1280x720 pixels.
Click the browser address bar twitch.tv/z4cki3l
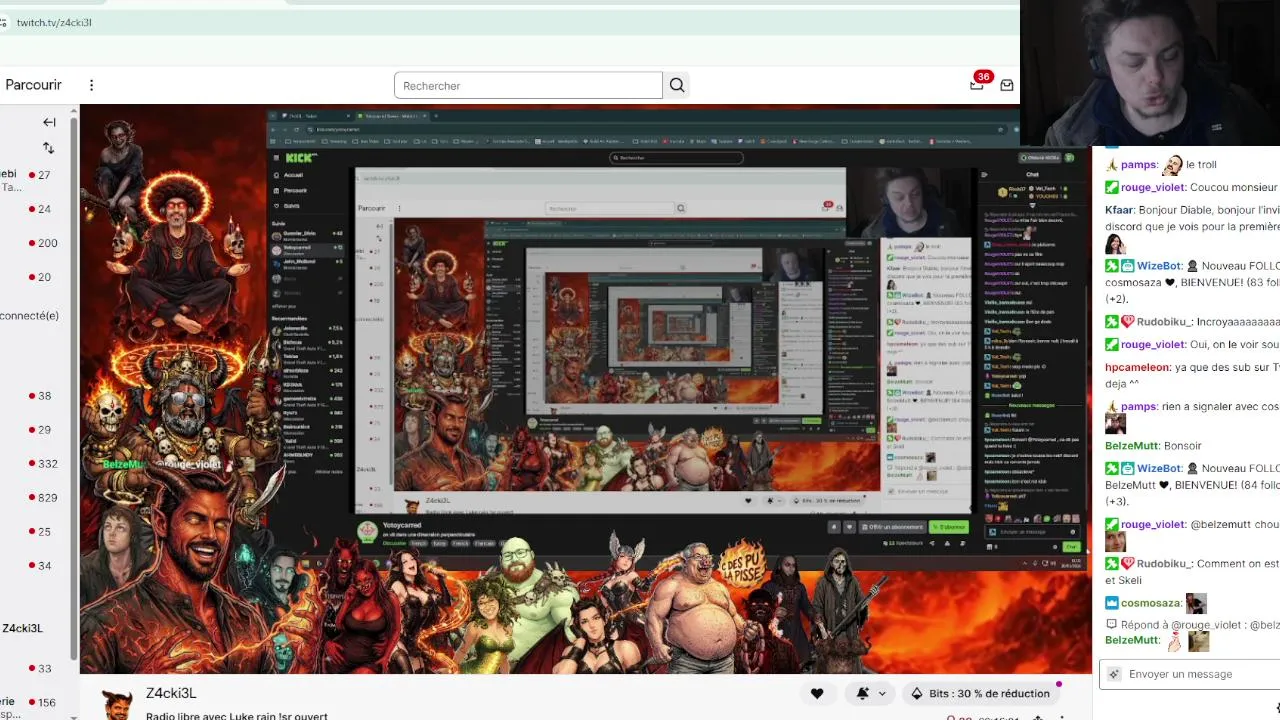tap(54, 22)
